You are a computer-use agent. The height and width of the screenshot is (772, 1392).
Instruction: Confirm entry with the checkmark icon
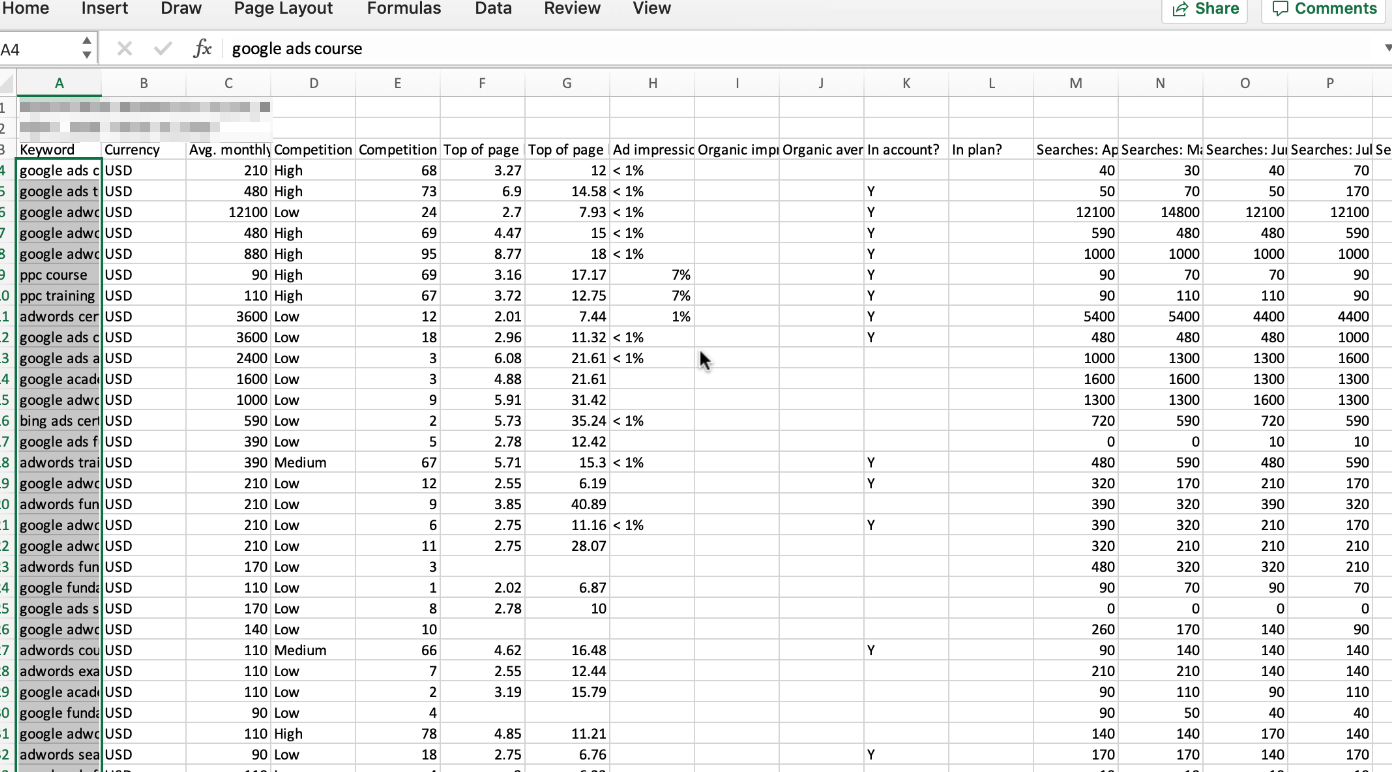163,49
